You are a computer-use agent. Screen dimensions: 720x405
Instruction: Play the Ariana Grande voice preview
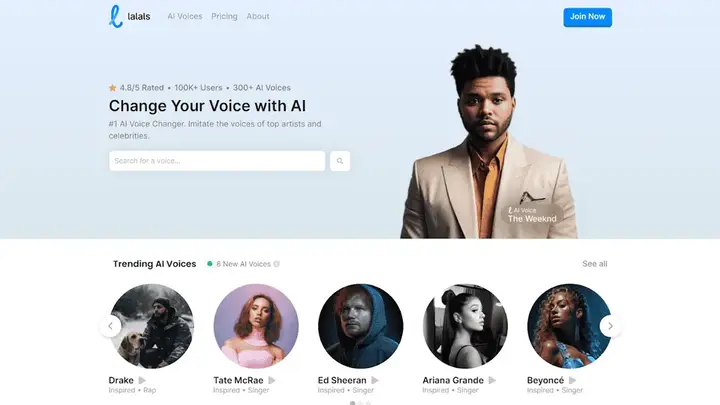(x=492, y=380)
